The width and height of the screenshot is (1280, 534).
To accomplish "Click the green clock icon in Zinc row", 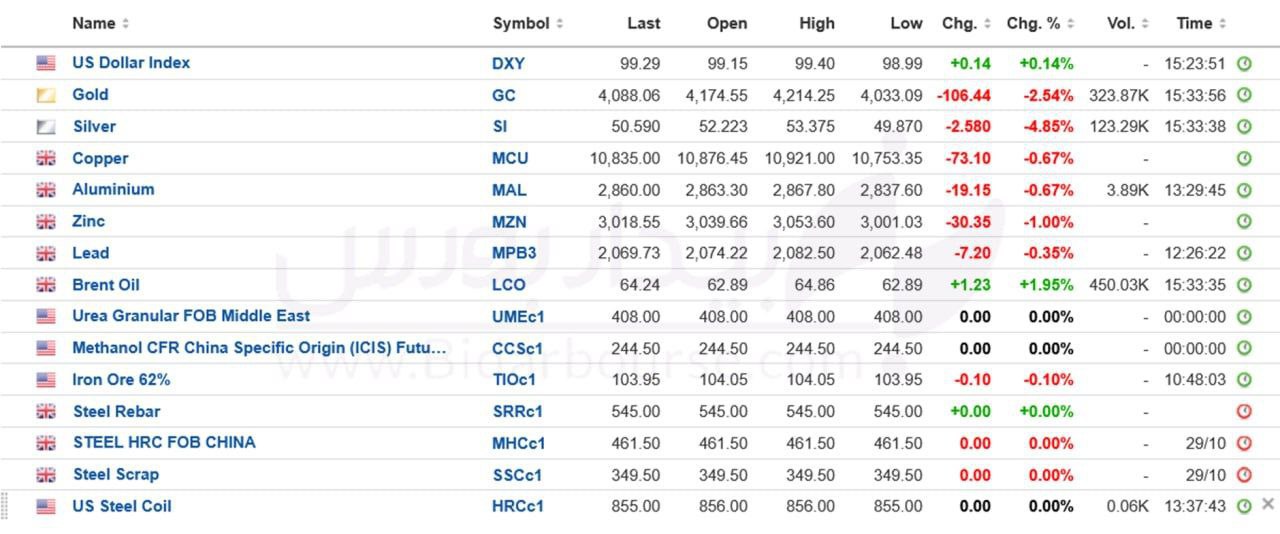I will click(1244, 221).
